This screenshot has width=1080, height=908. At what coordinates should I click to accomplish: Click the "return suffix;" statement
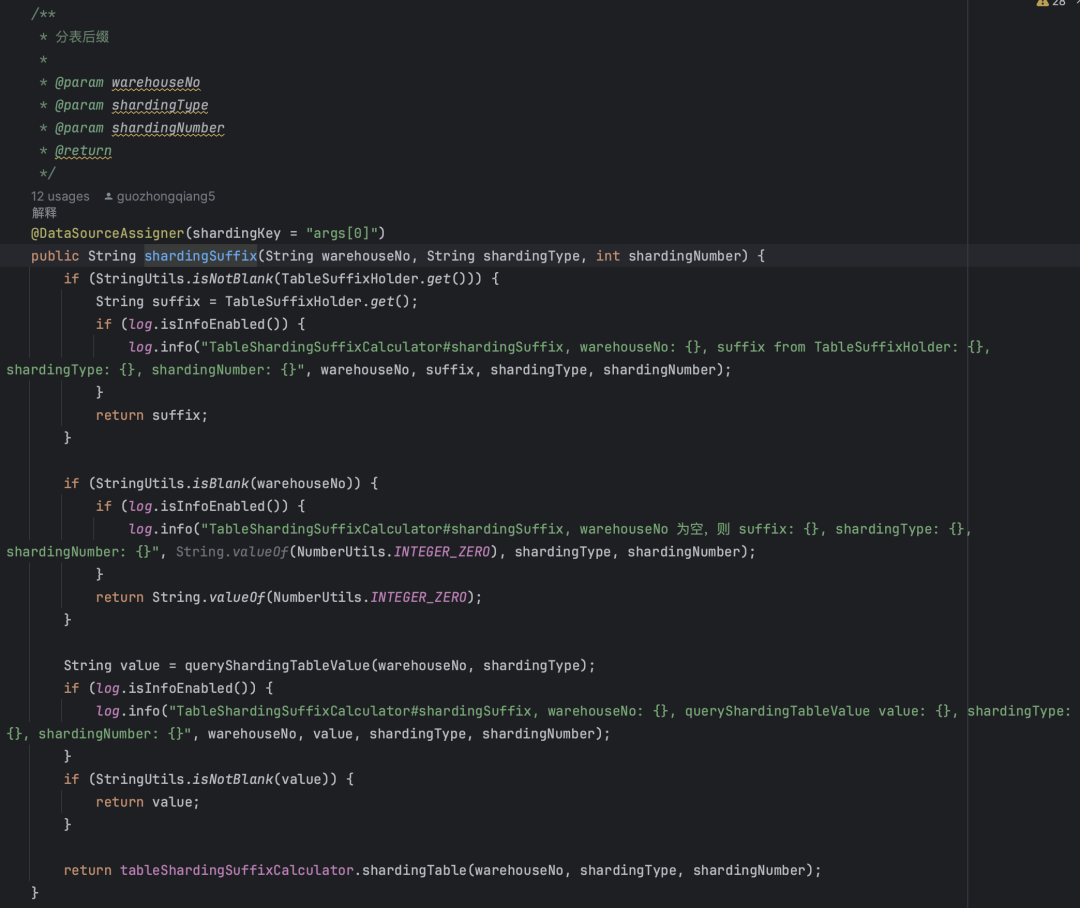[152, 415]
